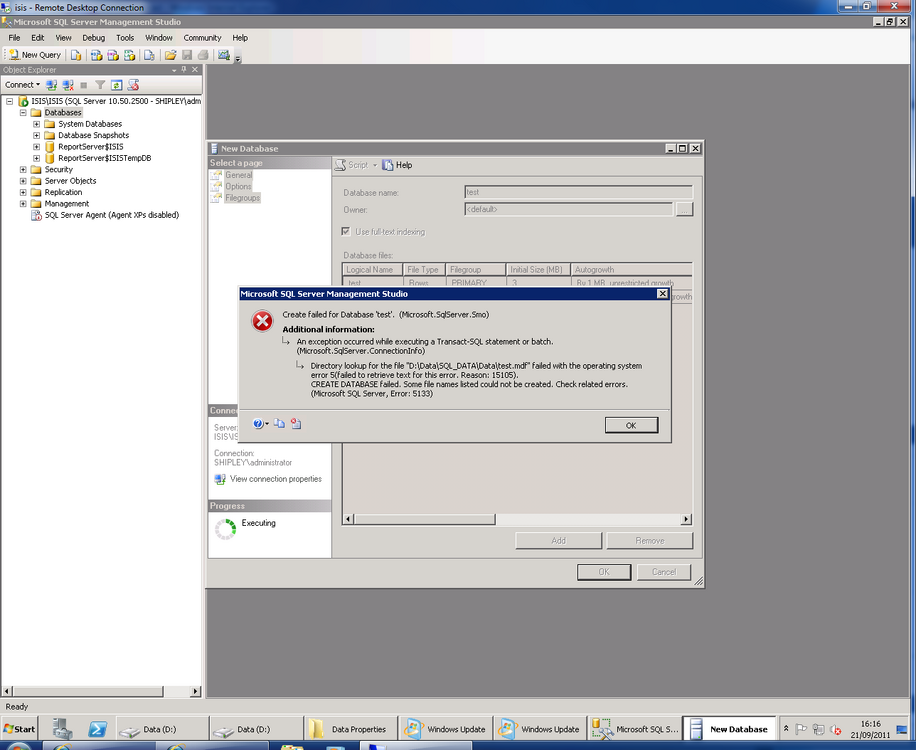Click the New Query toolbar button

click(34, 55)
